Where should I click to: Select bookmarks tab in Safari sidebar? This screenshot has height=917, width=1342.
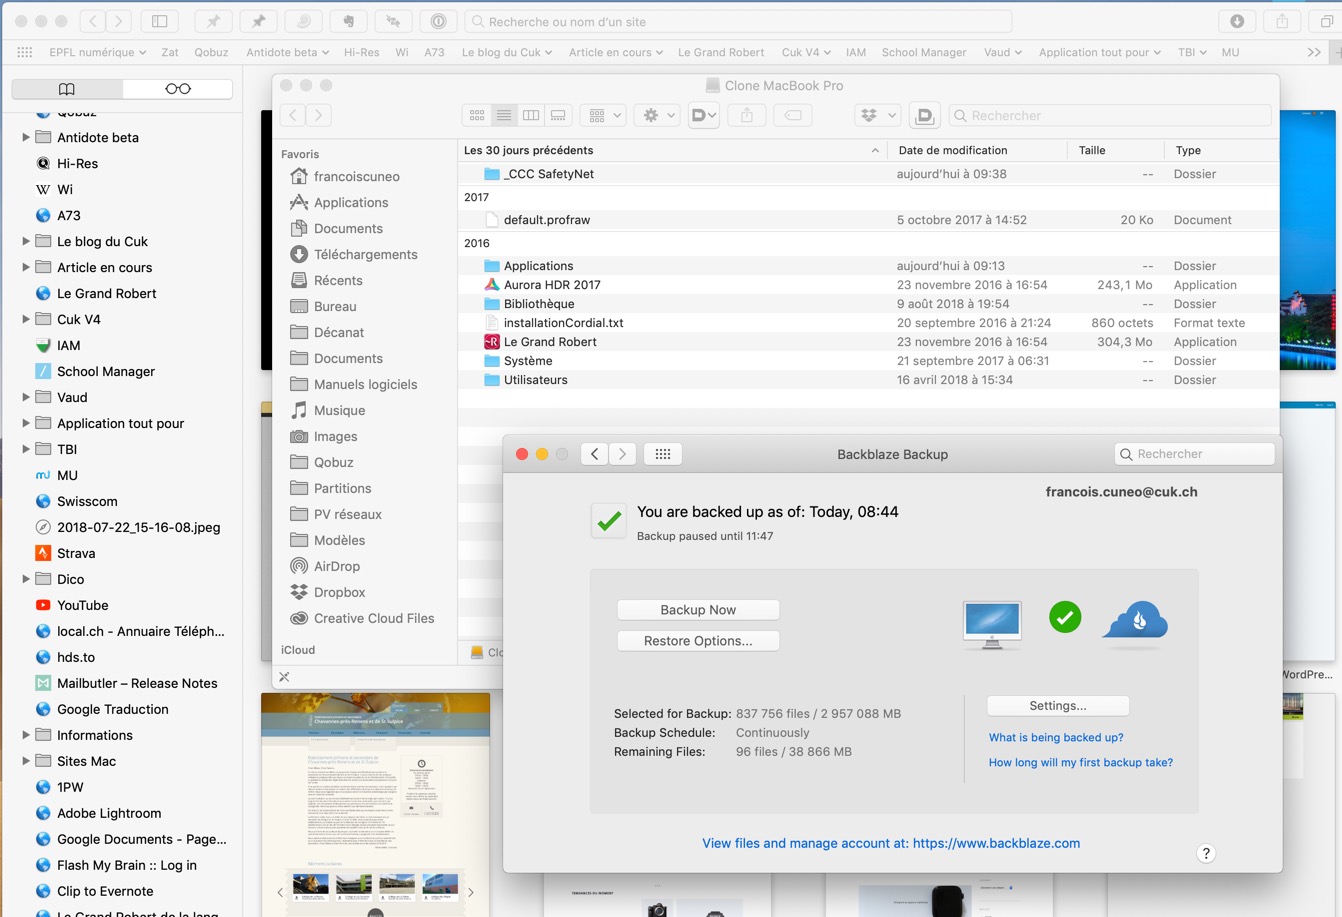pyautogui.click(x=67, y=89)
